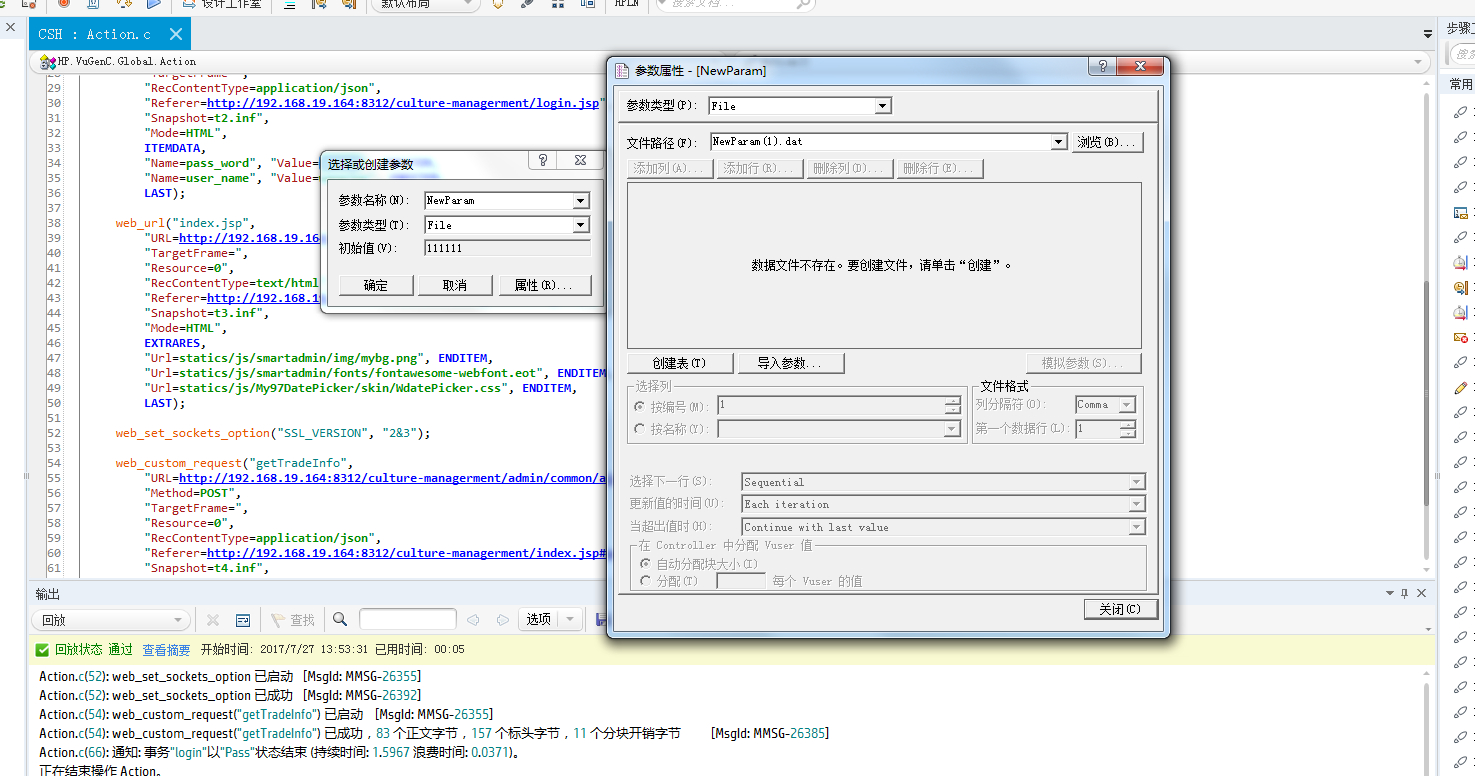The height and width of the screenshot is (776, 1475).
Task: Open the 选择下一行 Sequential dropdown
Action: pyautogui.click(x=1137, y=482)
